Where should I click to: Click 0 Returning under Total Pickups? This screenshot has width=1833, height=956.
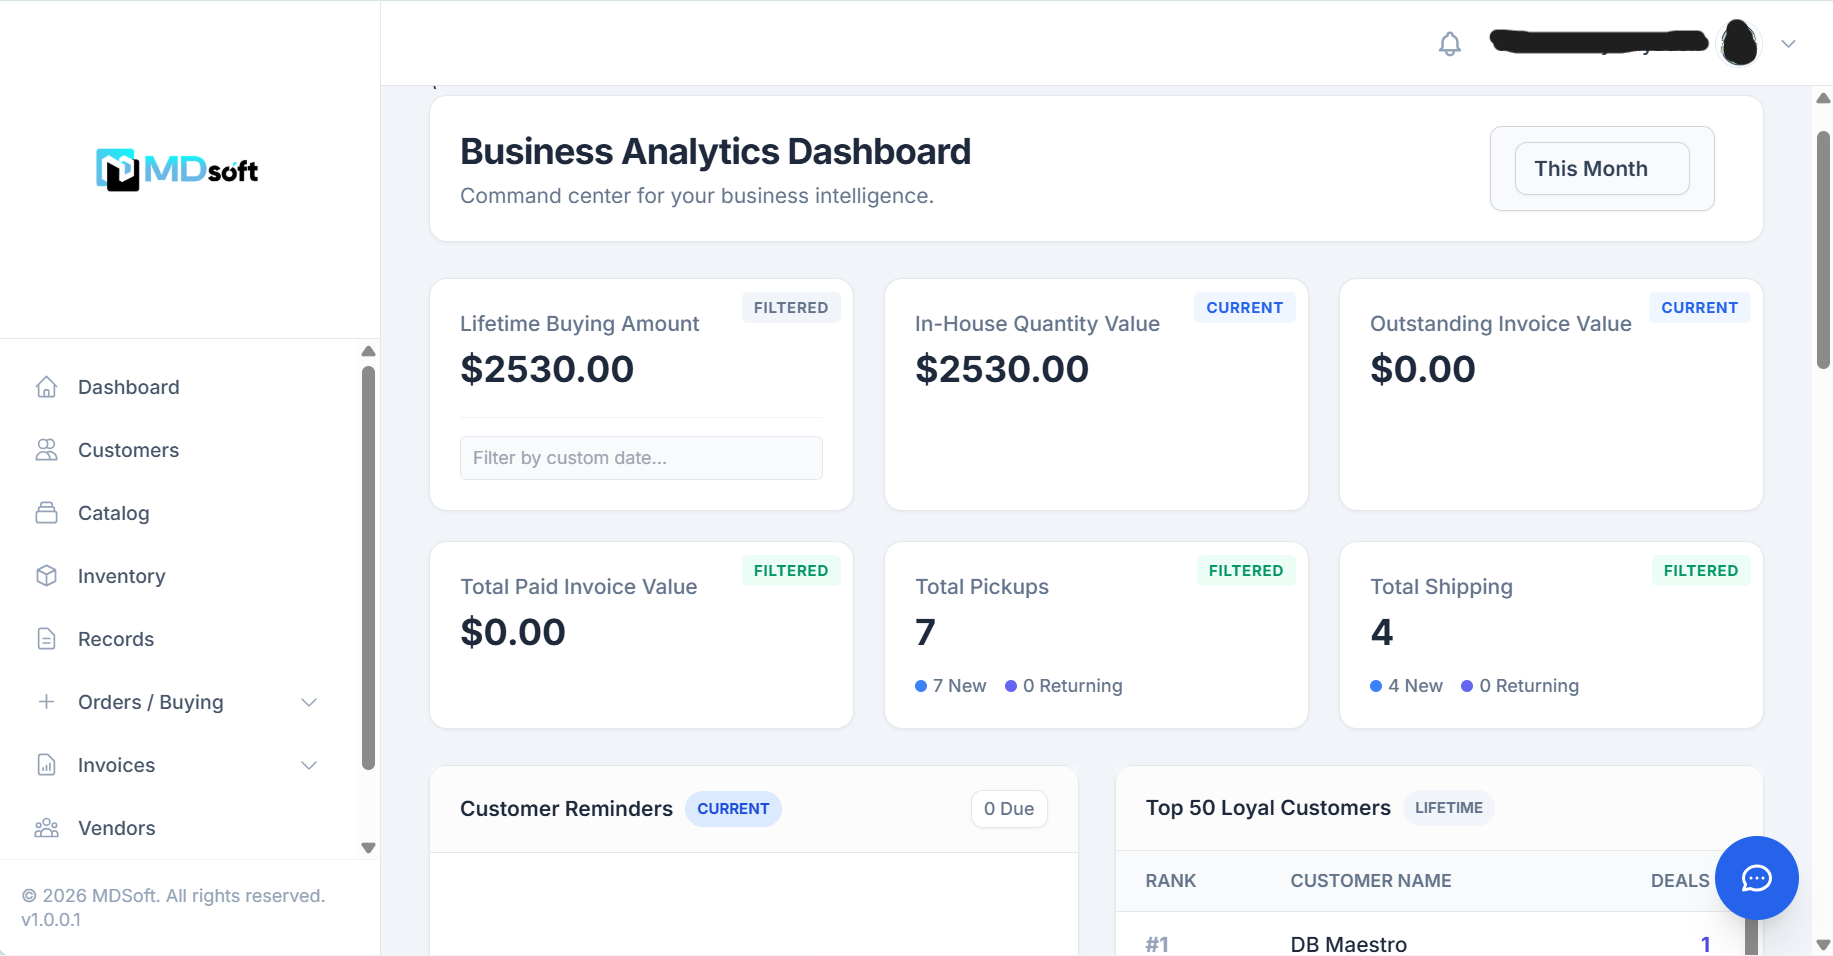(x=1064, y=686)
